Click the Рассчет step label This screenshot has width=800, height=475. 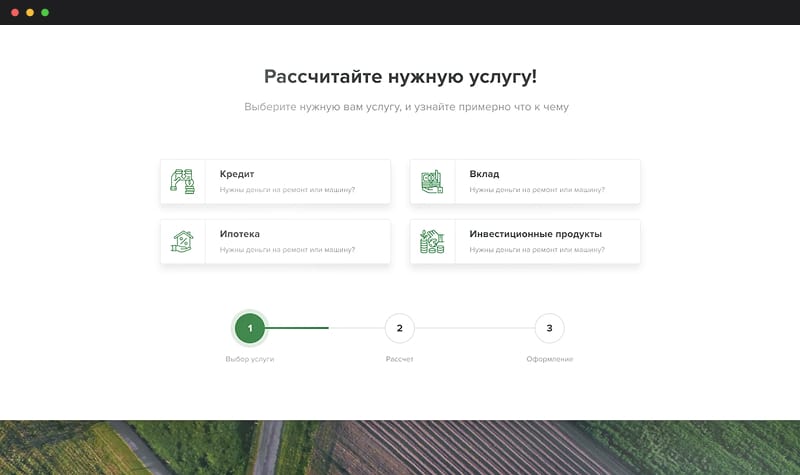point(399,358)
